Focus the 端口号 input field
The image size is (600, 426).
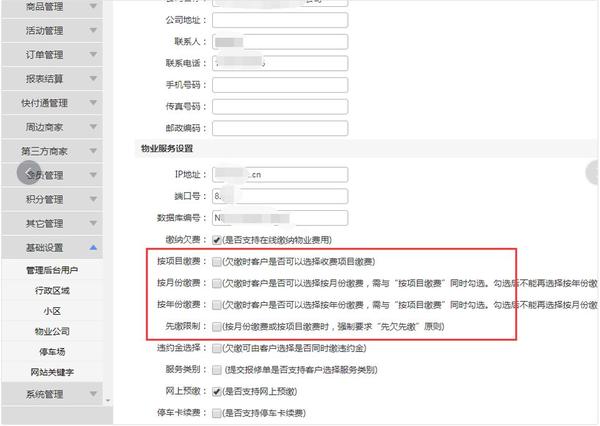[x=280, y=196]
